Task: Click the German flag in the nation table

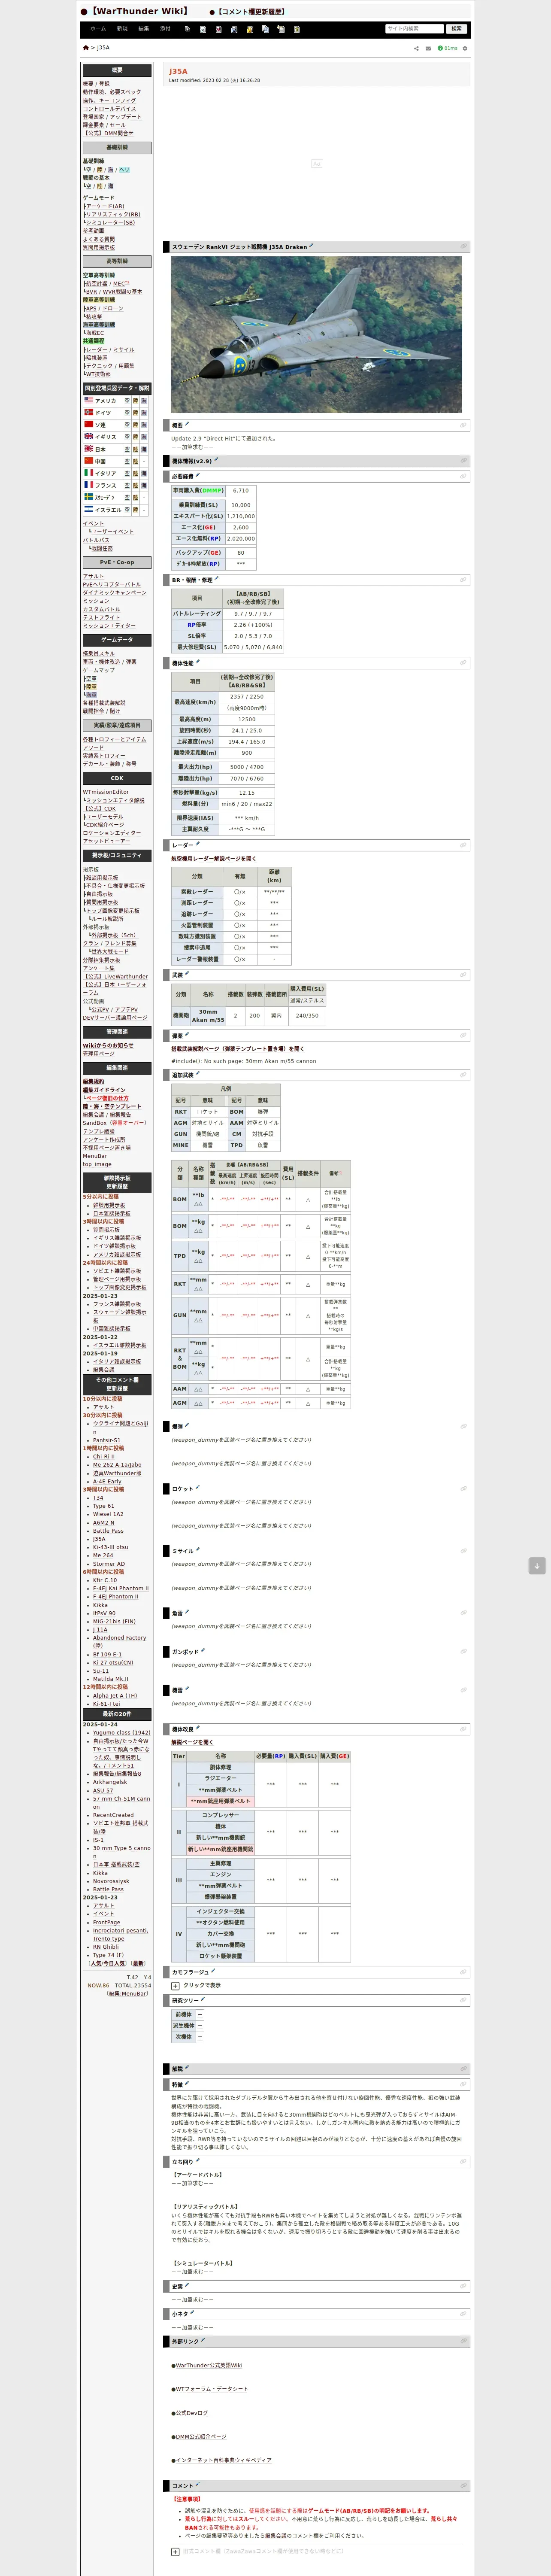Action: click(89, 412)
